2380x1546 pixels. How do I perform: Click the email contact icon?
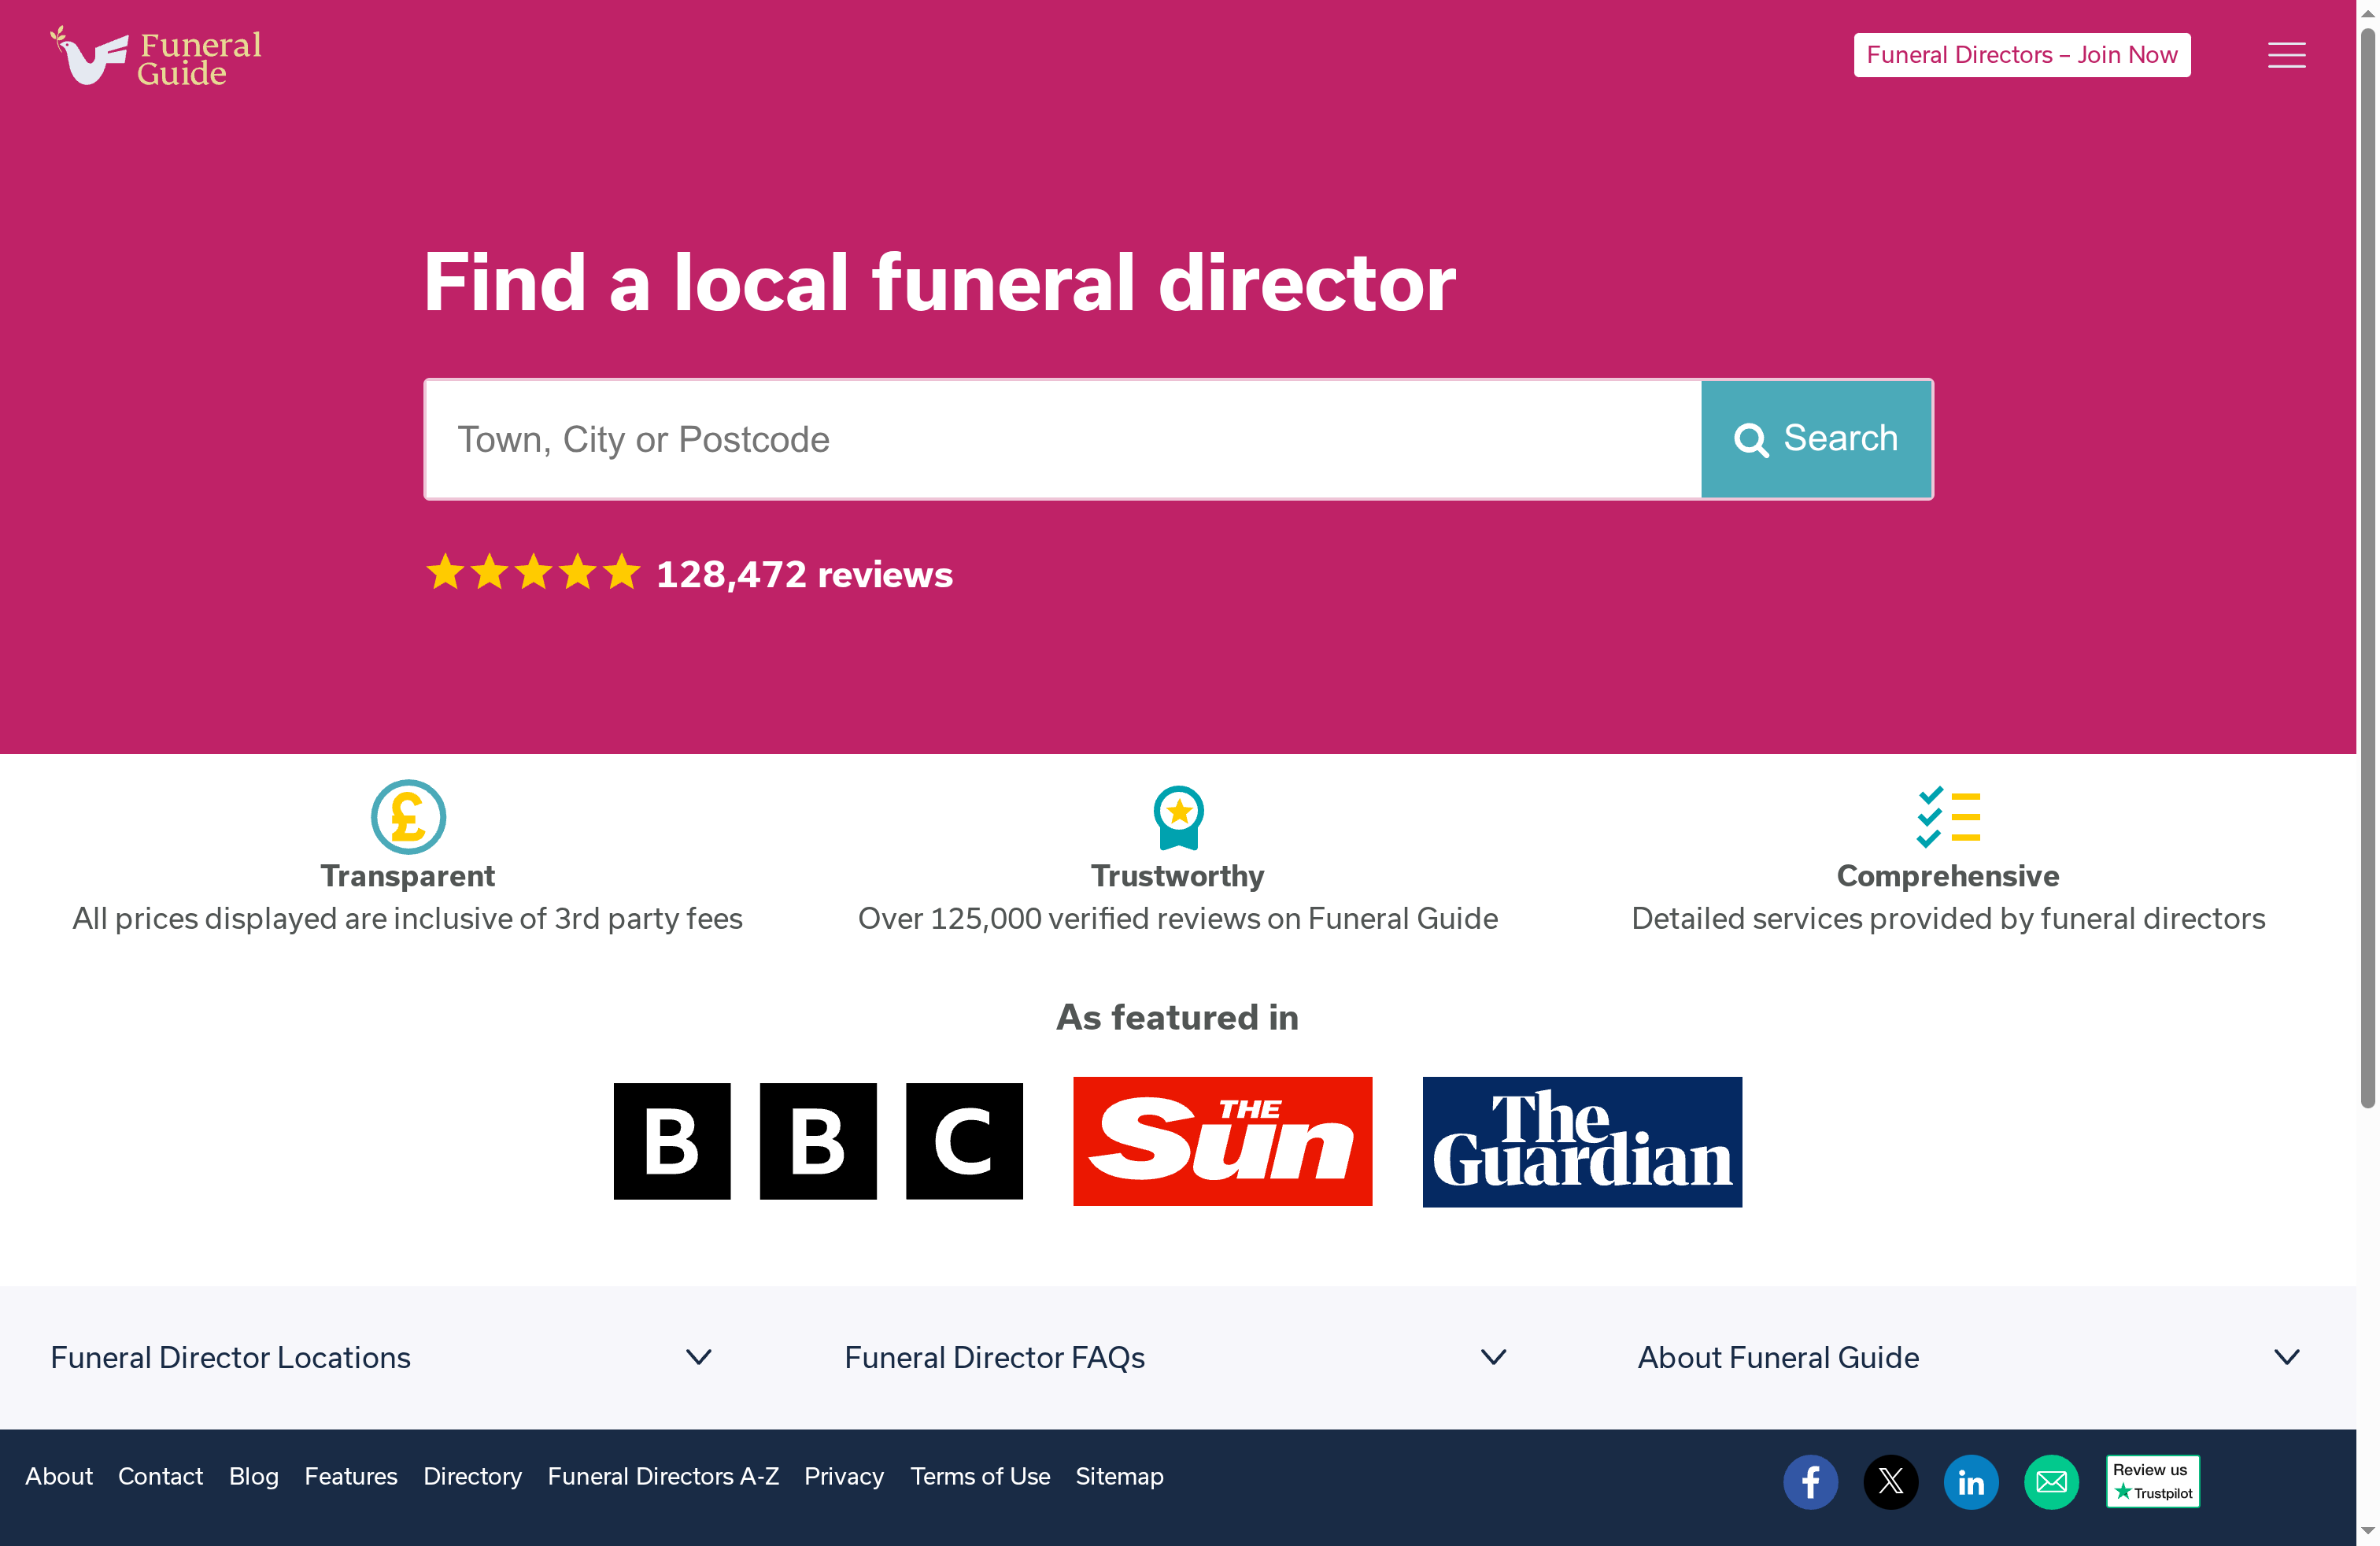point(2051,1482)
